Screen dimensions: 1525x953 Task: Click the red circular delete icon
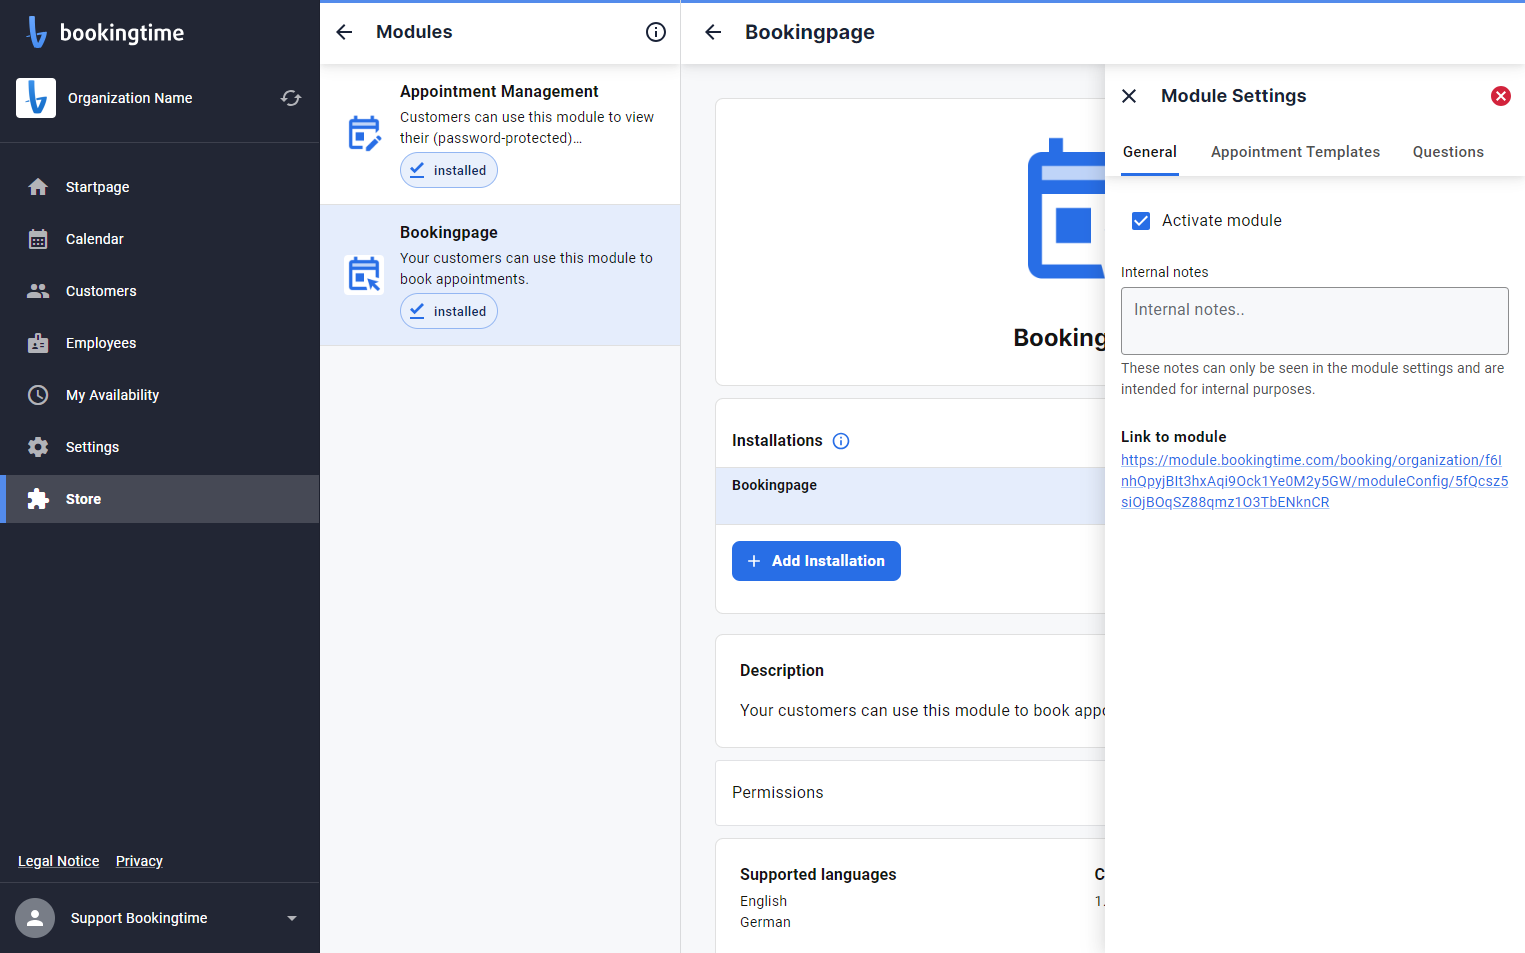pos(1501,96)
